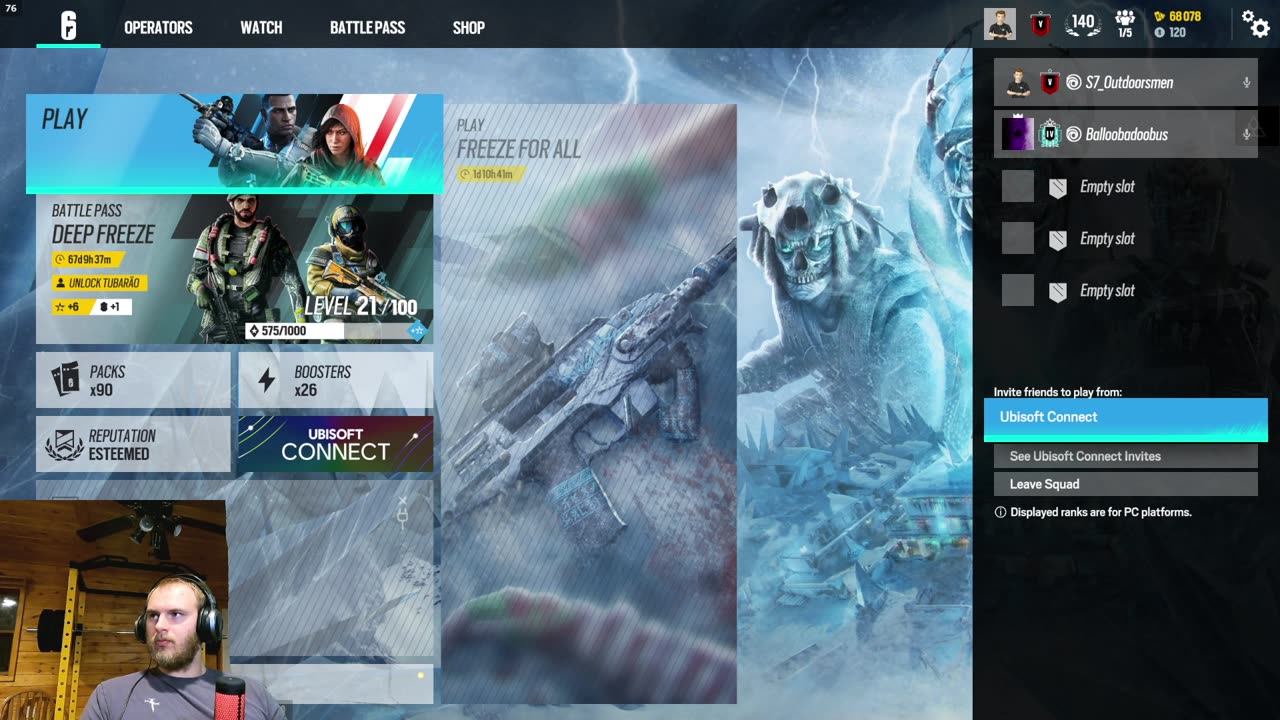Click the R6 credits 120 balance
Screen dimensions: 1280x720
[x=1170, y=33]
